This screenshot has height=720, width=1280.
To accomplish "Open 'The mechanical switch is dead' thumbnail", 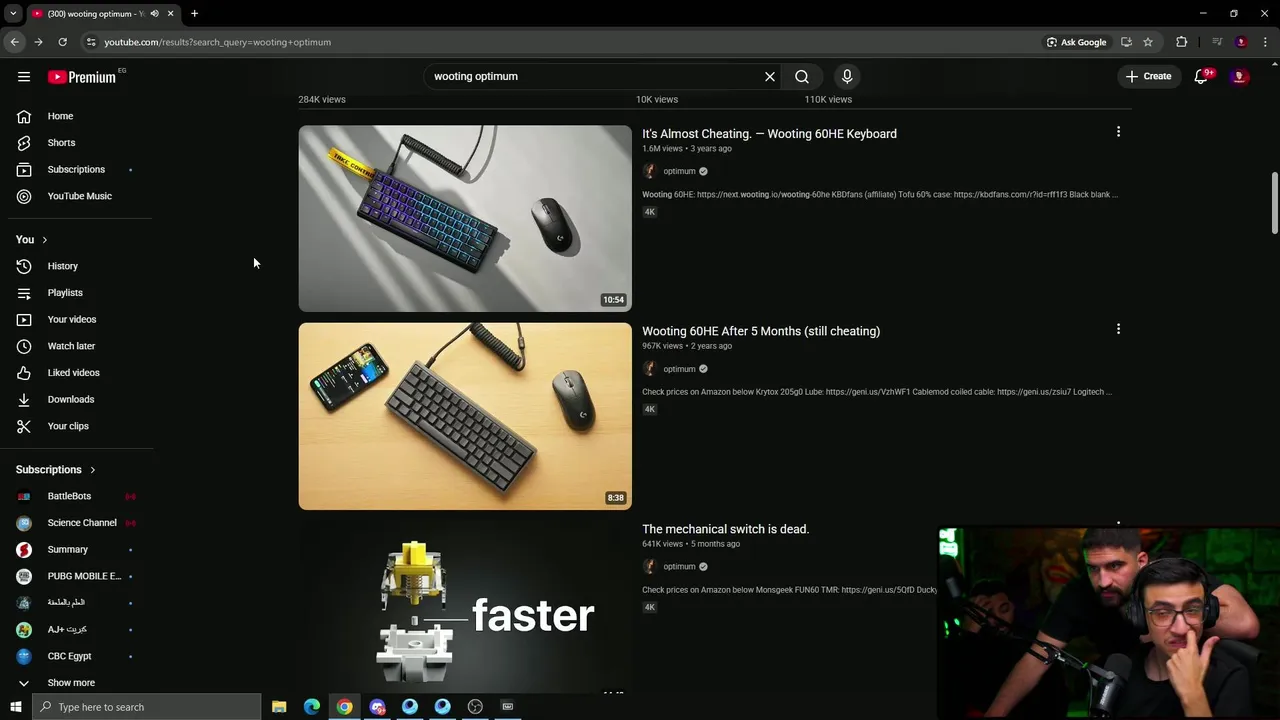I will 465,606.
